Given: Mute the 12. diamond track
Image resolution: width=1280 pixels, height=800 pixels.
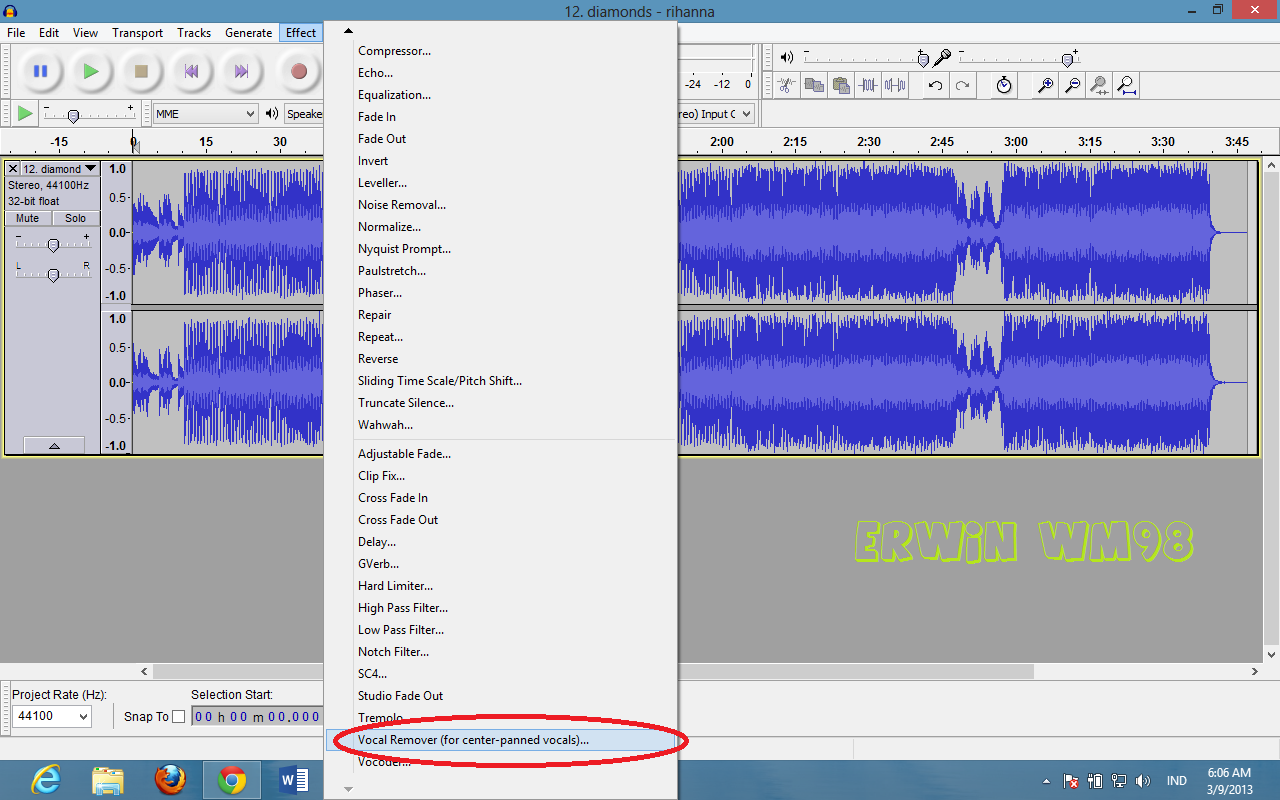Looking at the screenshot, I should [28, 218].
